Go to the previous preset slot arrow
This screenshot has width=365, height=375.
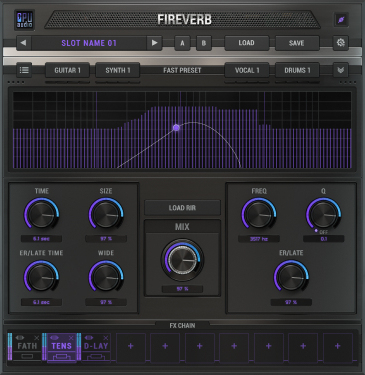point(24,43)
